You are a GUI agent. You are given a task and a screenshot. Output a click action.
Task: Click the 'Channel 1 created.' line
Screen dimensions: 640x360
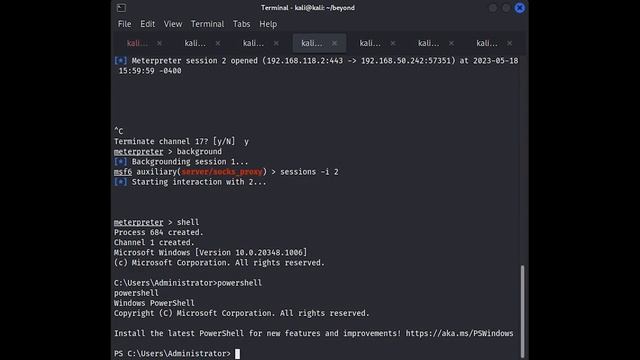point(154,242)
